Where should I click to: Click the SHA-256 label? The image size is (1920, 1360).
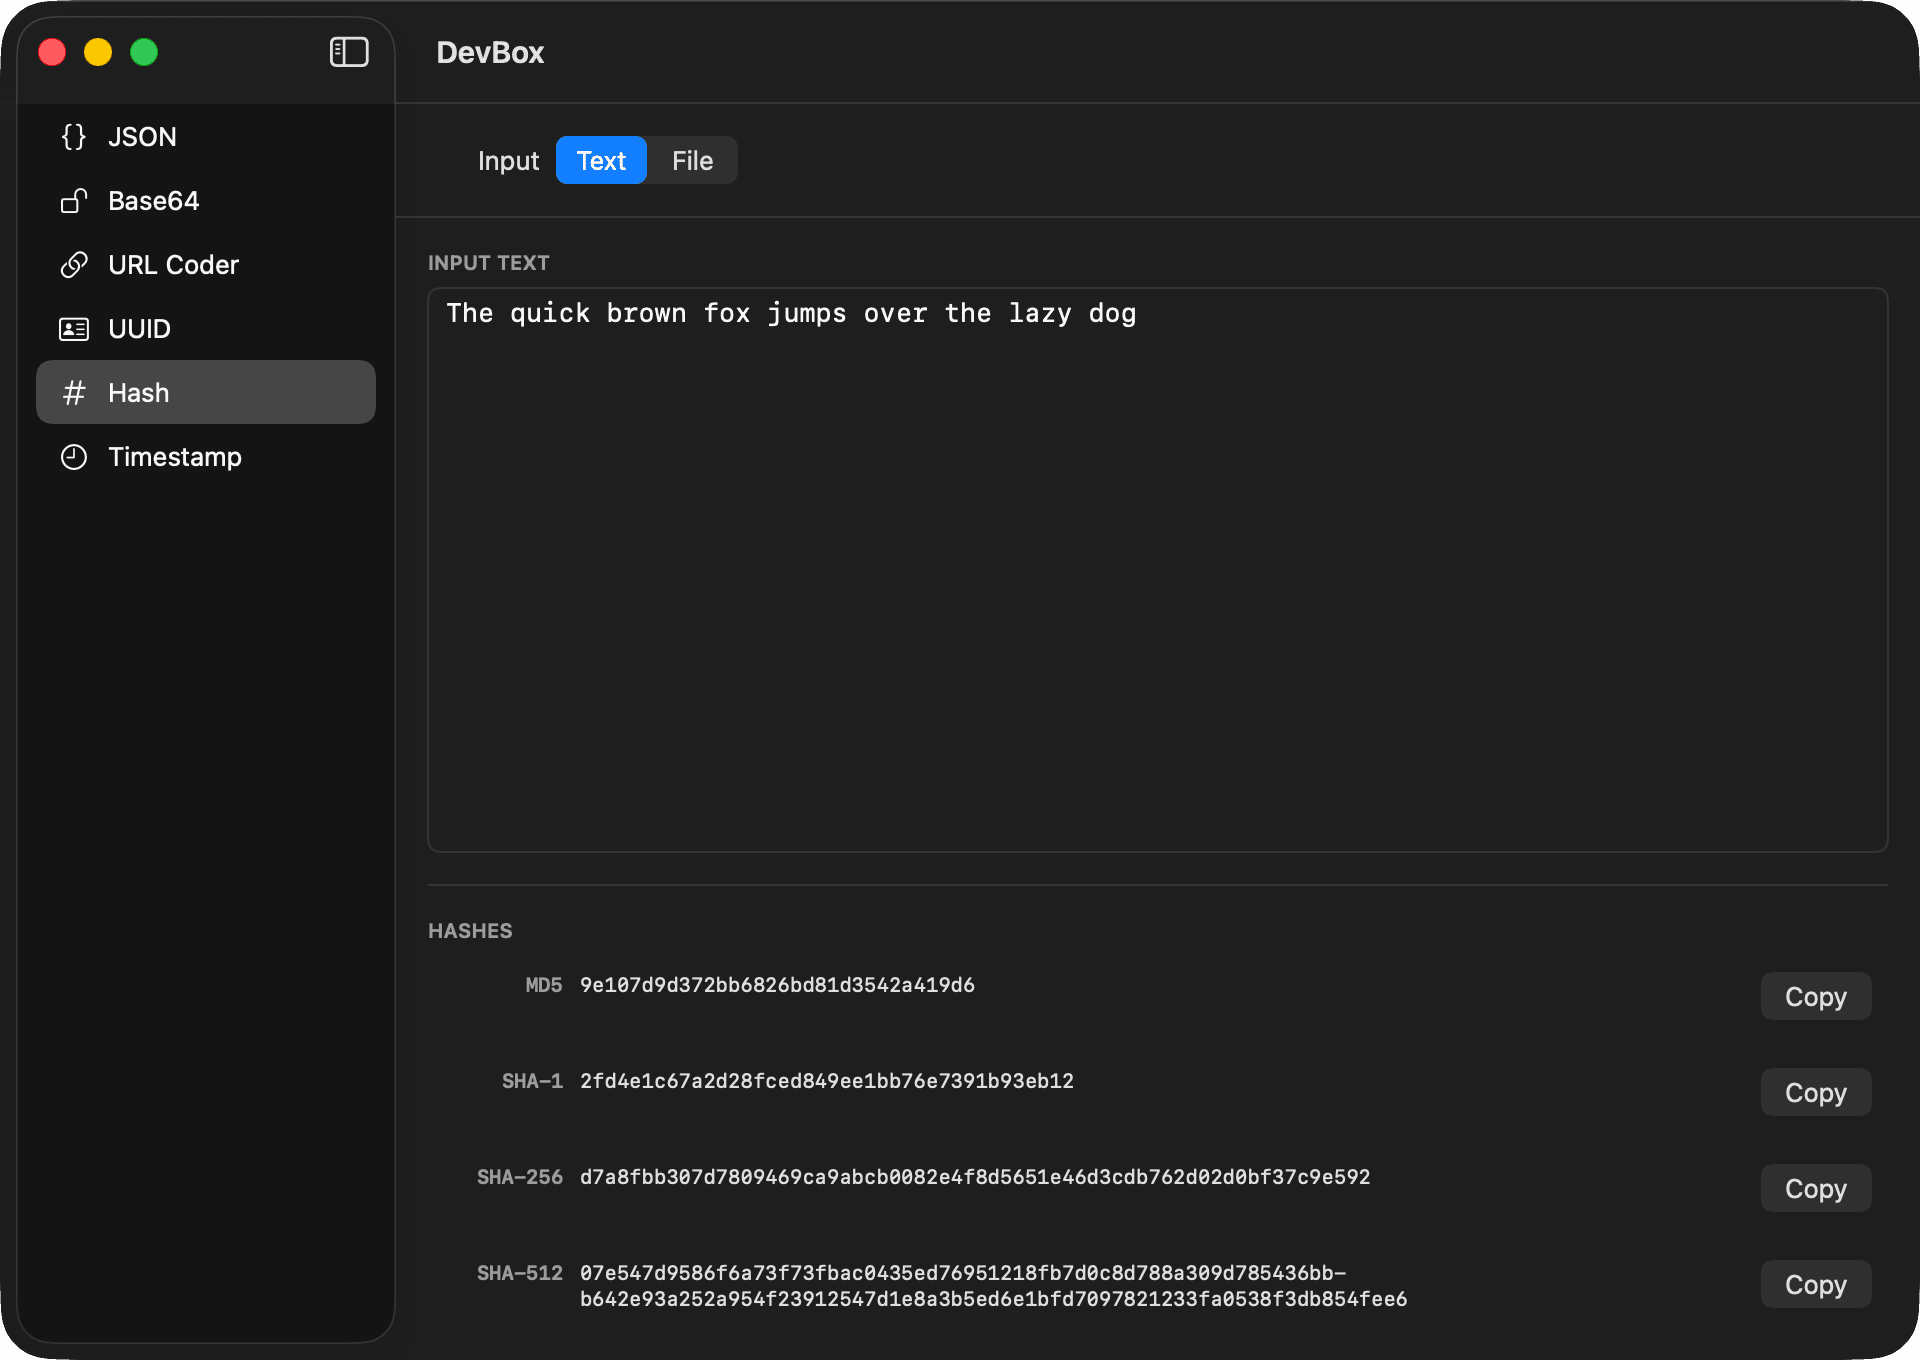point(520,1177)
